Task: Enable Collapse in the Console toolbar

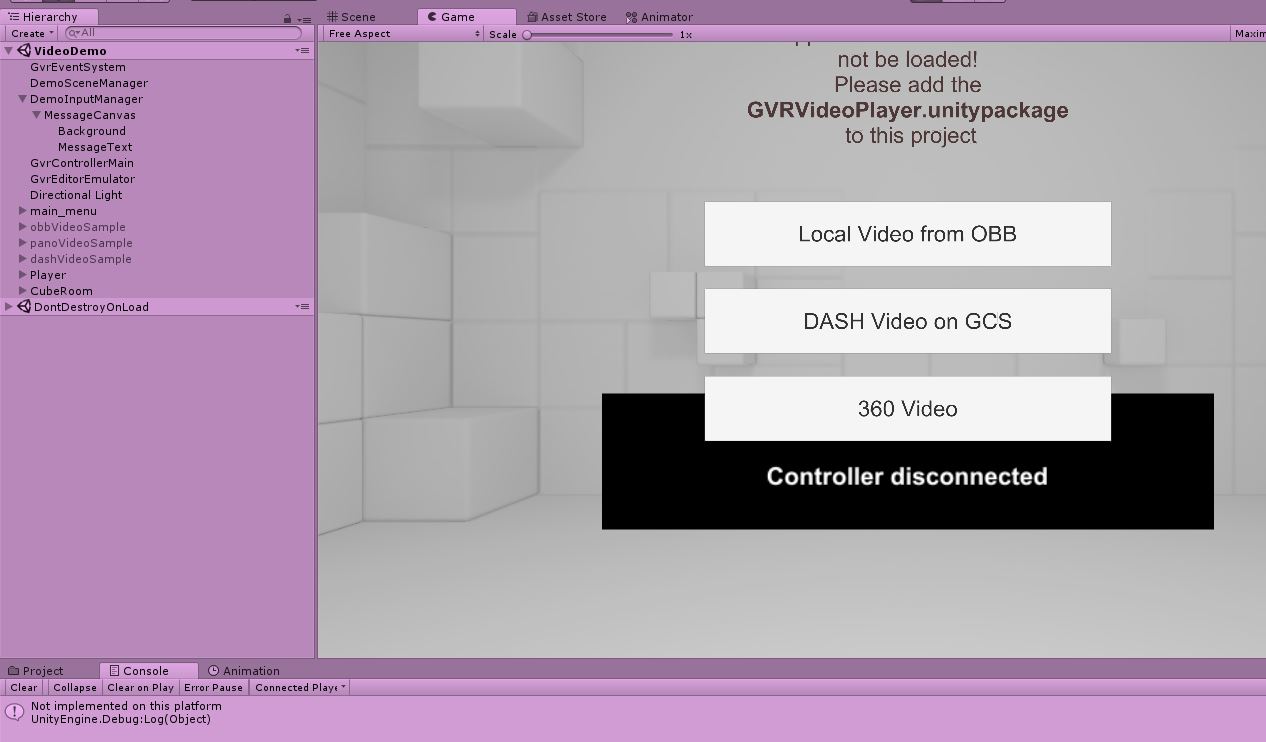Action: click(74, 687)
